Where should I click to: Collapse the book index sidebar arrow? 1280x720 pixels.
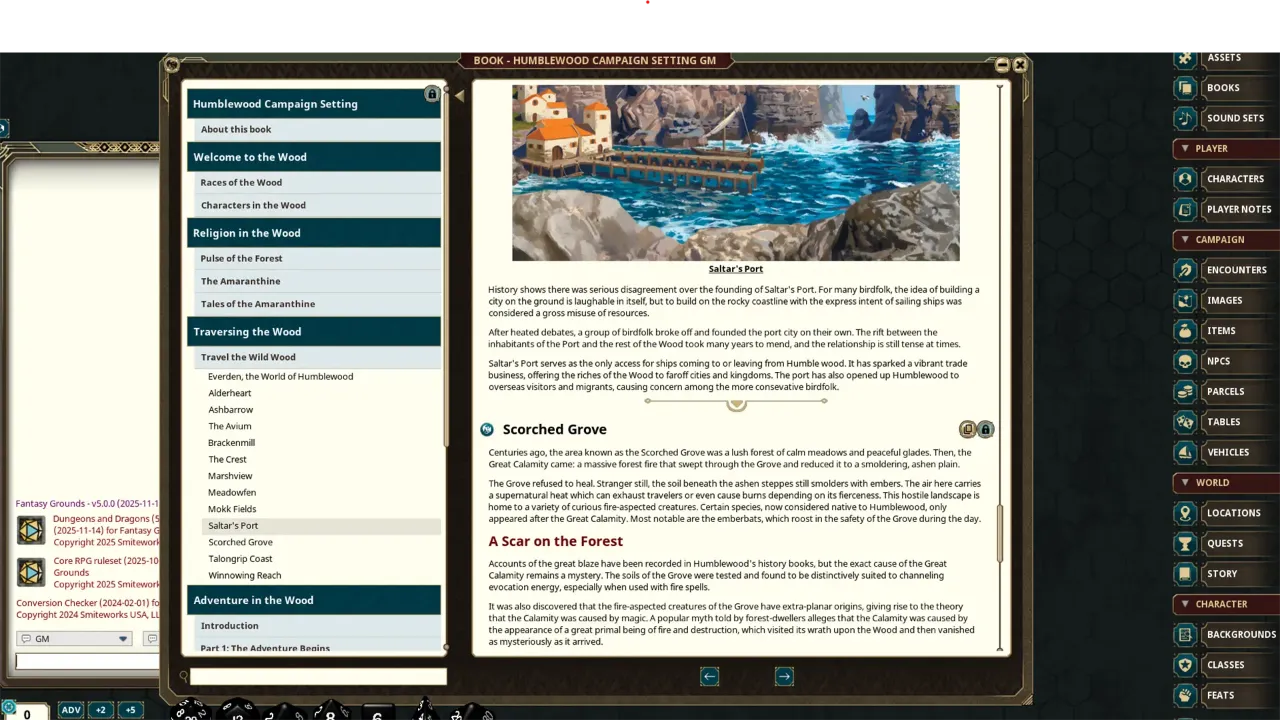tap(459, 95)
